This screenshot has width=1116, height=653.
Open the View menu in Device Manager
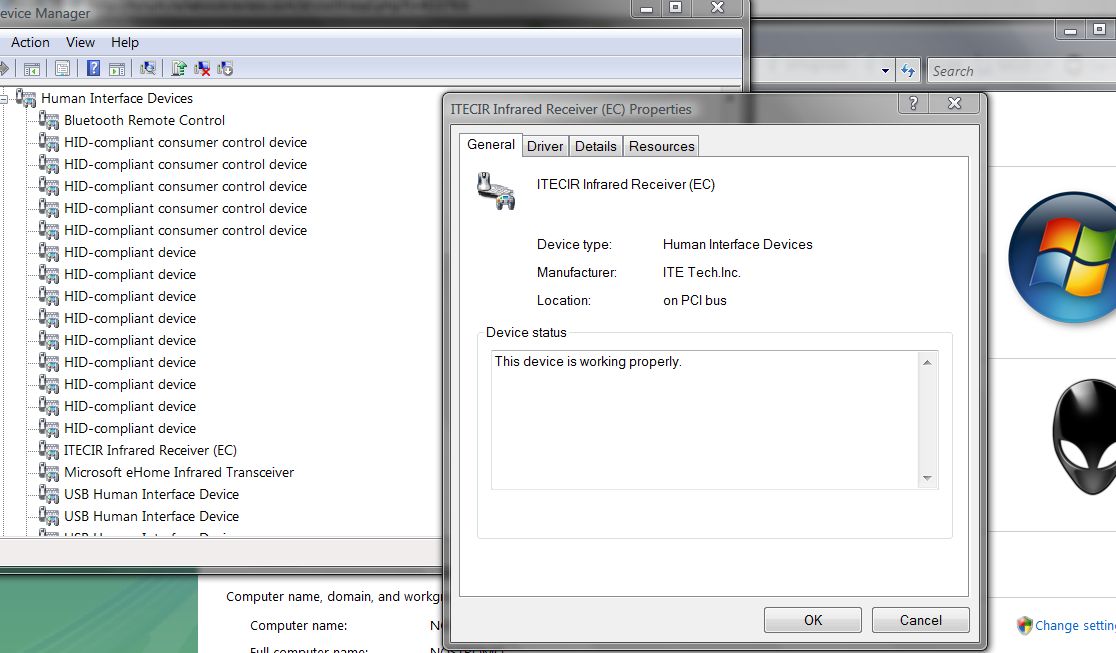point(80,42)
